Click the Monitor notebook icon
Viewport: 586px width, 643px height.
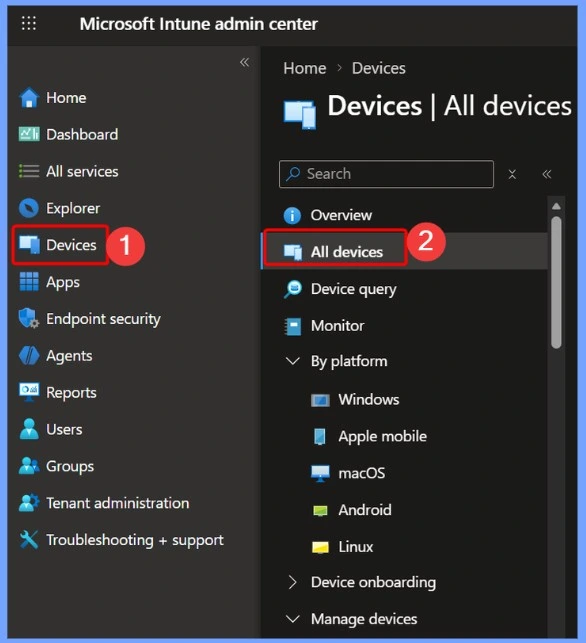coord(293,326)
